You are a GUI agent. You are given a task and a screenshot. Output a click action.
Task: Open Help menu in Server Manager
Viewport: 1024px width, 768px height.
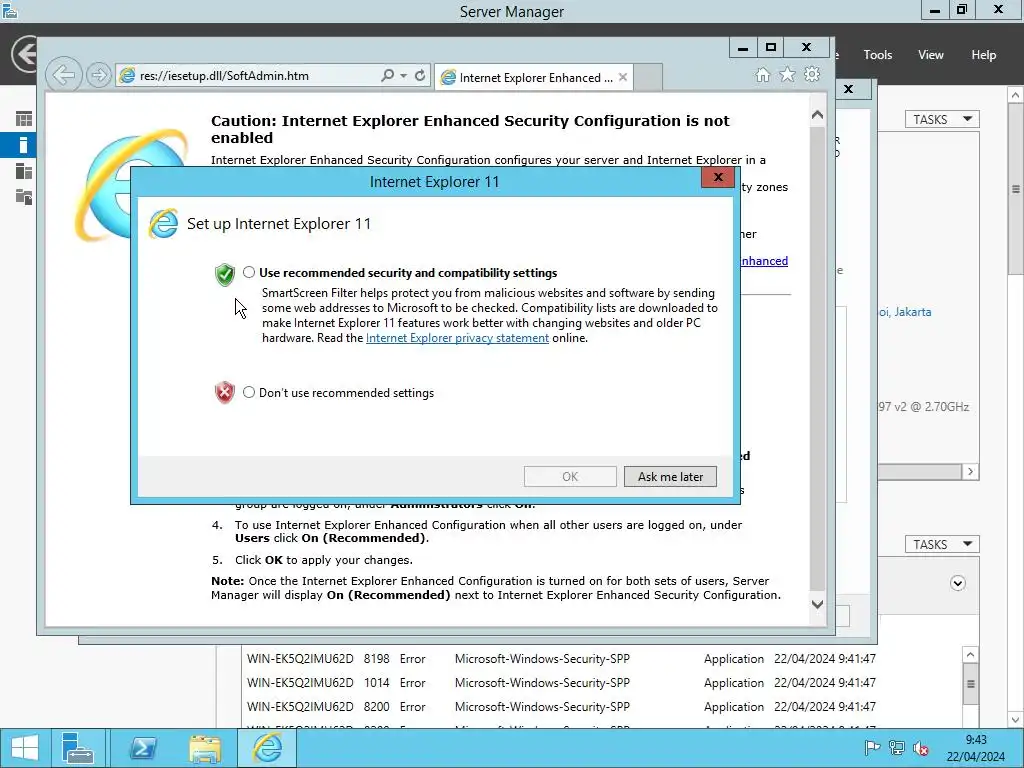coord(983,55)
